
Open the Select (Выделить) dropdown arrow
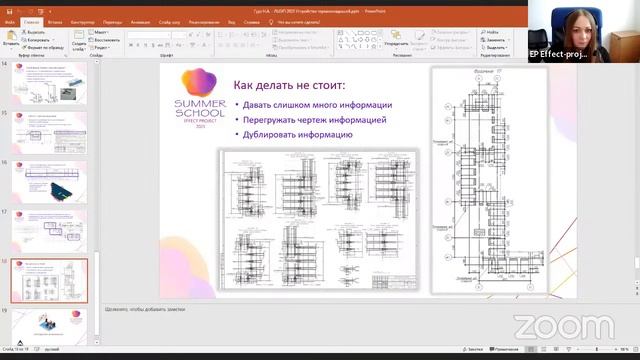coord(507,48)
